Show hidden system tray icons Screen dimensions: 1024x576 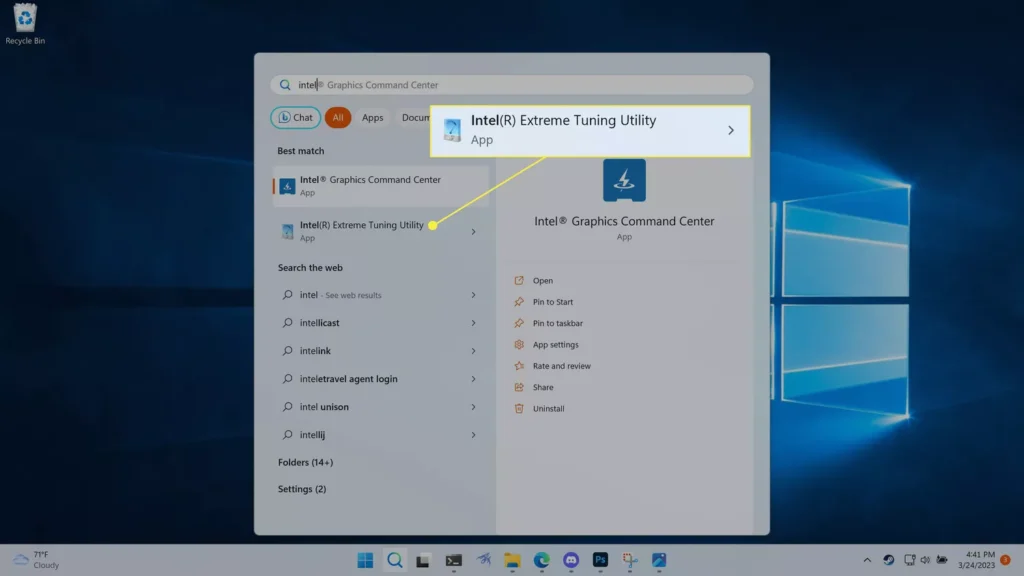pyautogui.click(x=867, y=560)
